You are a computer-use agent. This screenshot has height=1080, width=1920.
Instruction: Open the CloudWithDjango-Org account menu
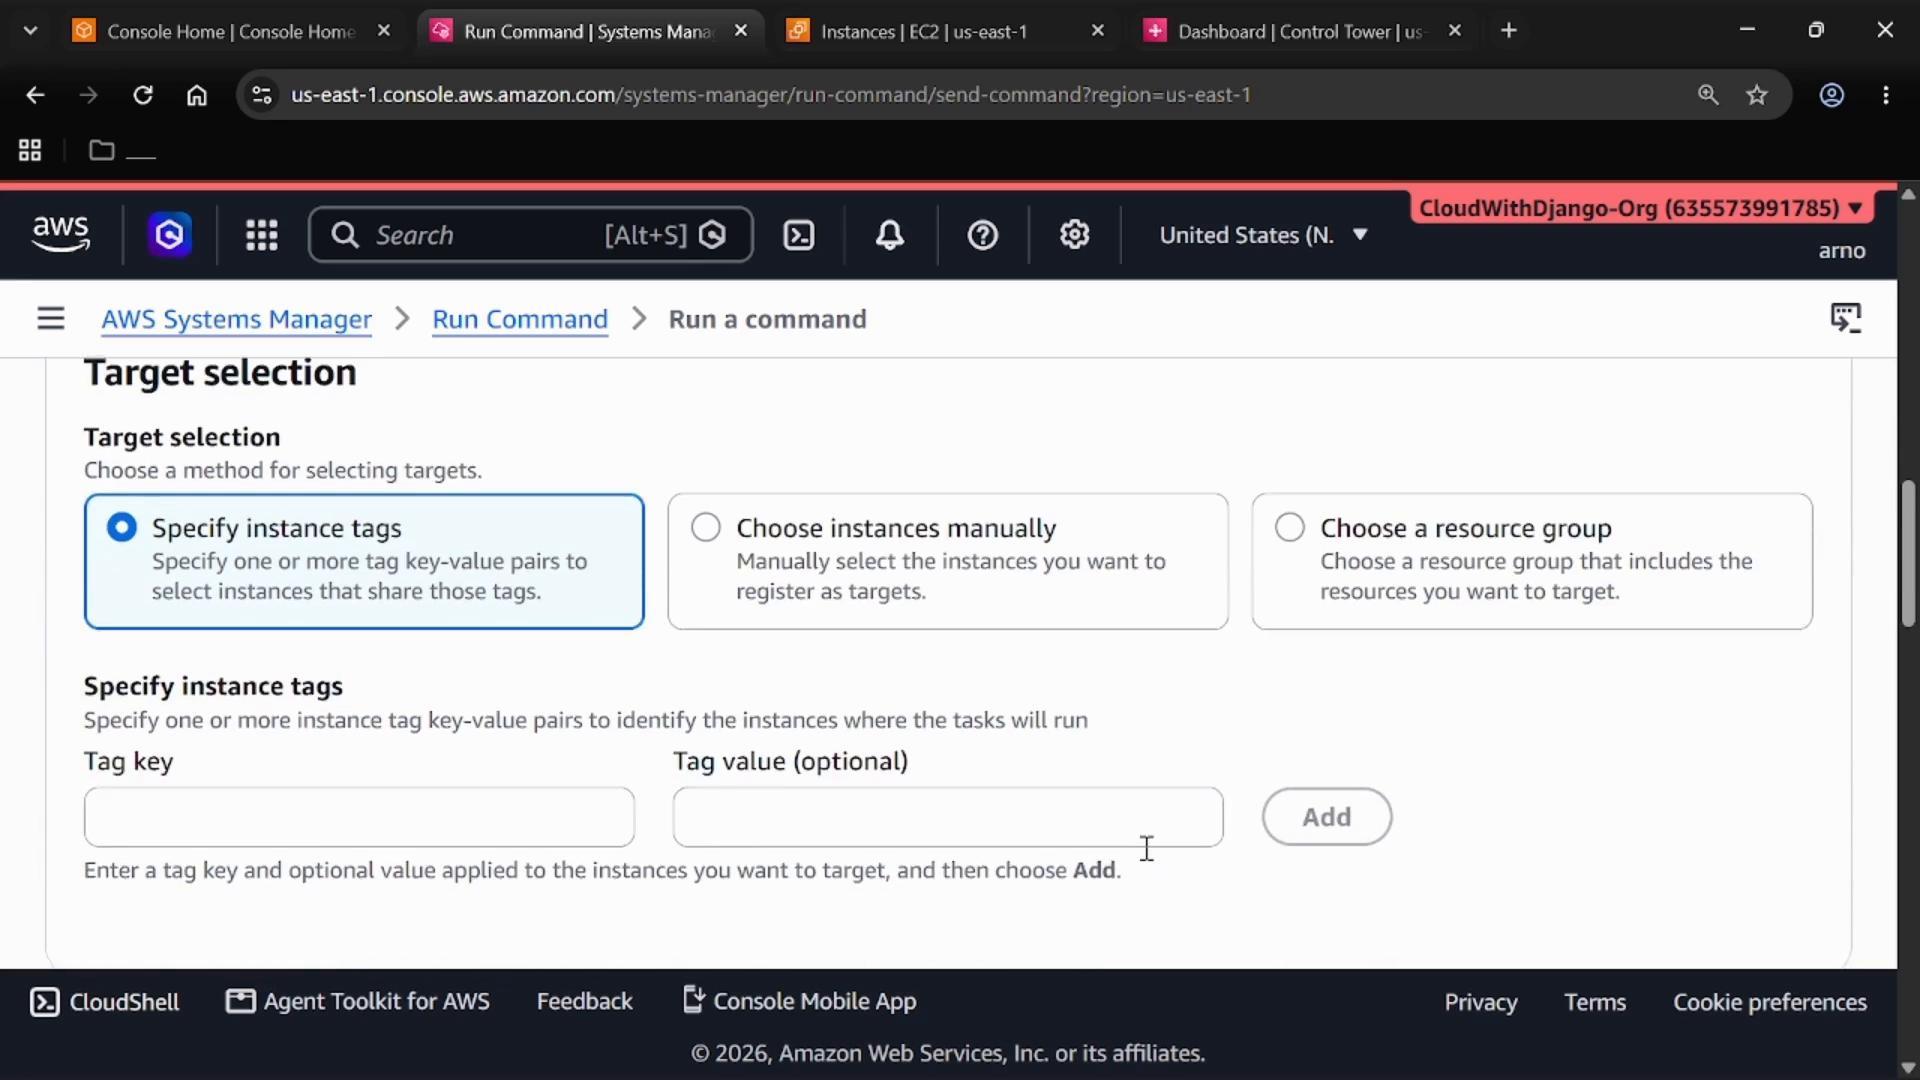[1641, 208]
